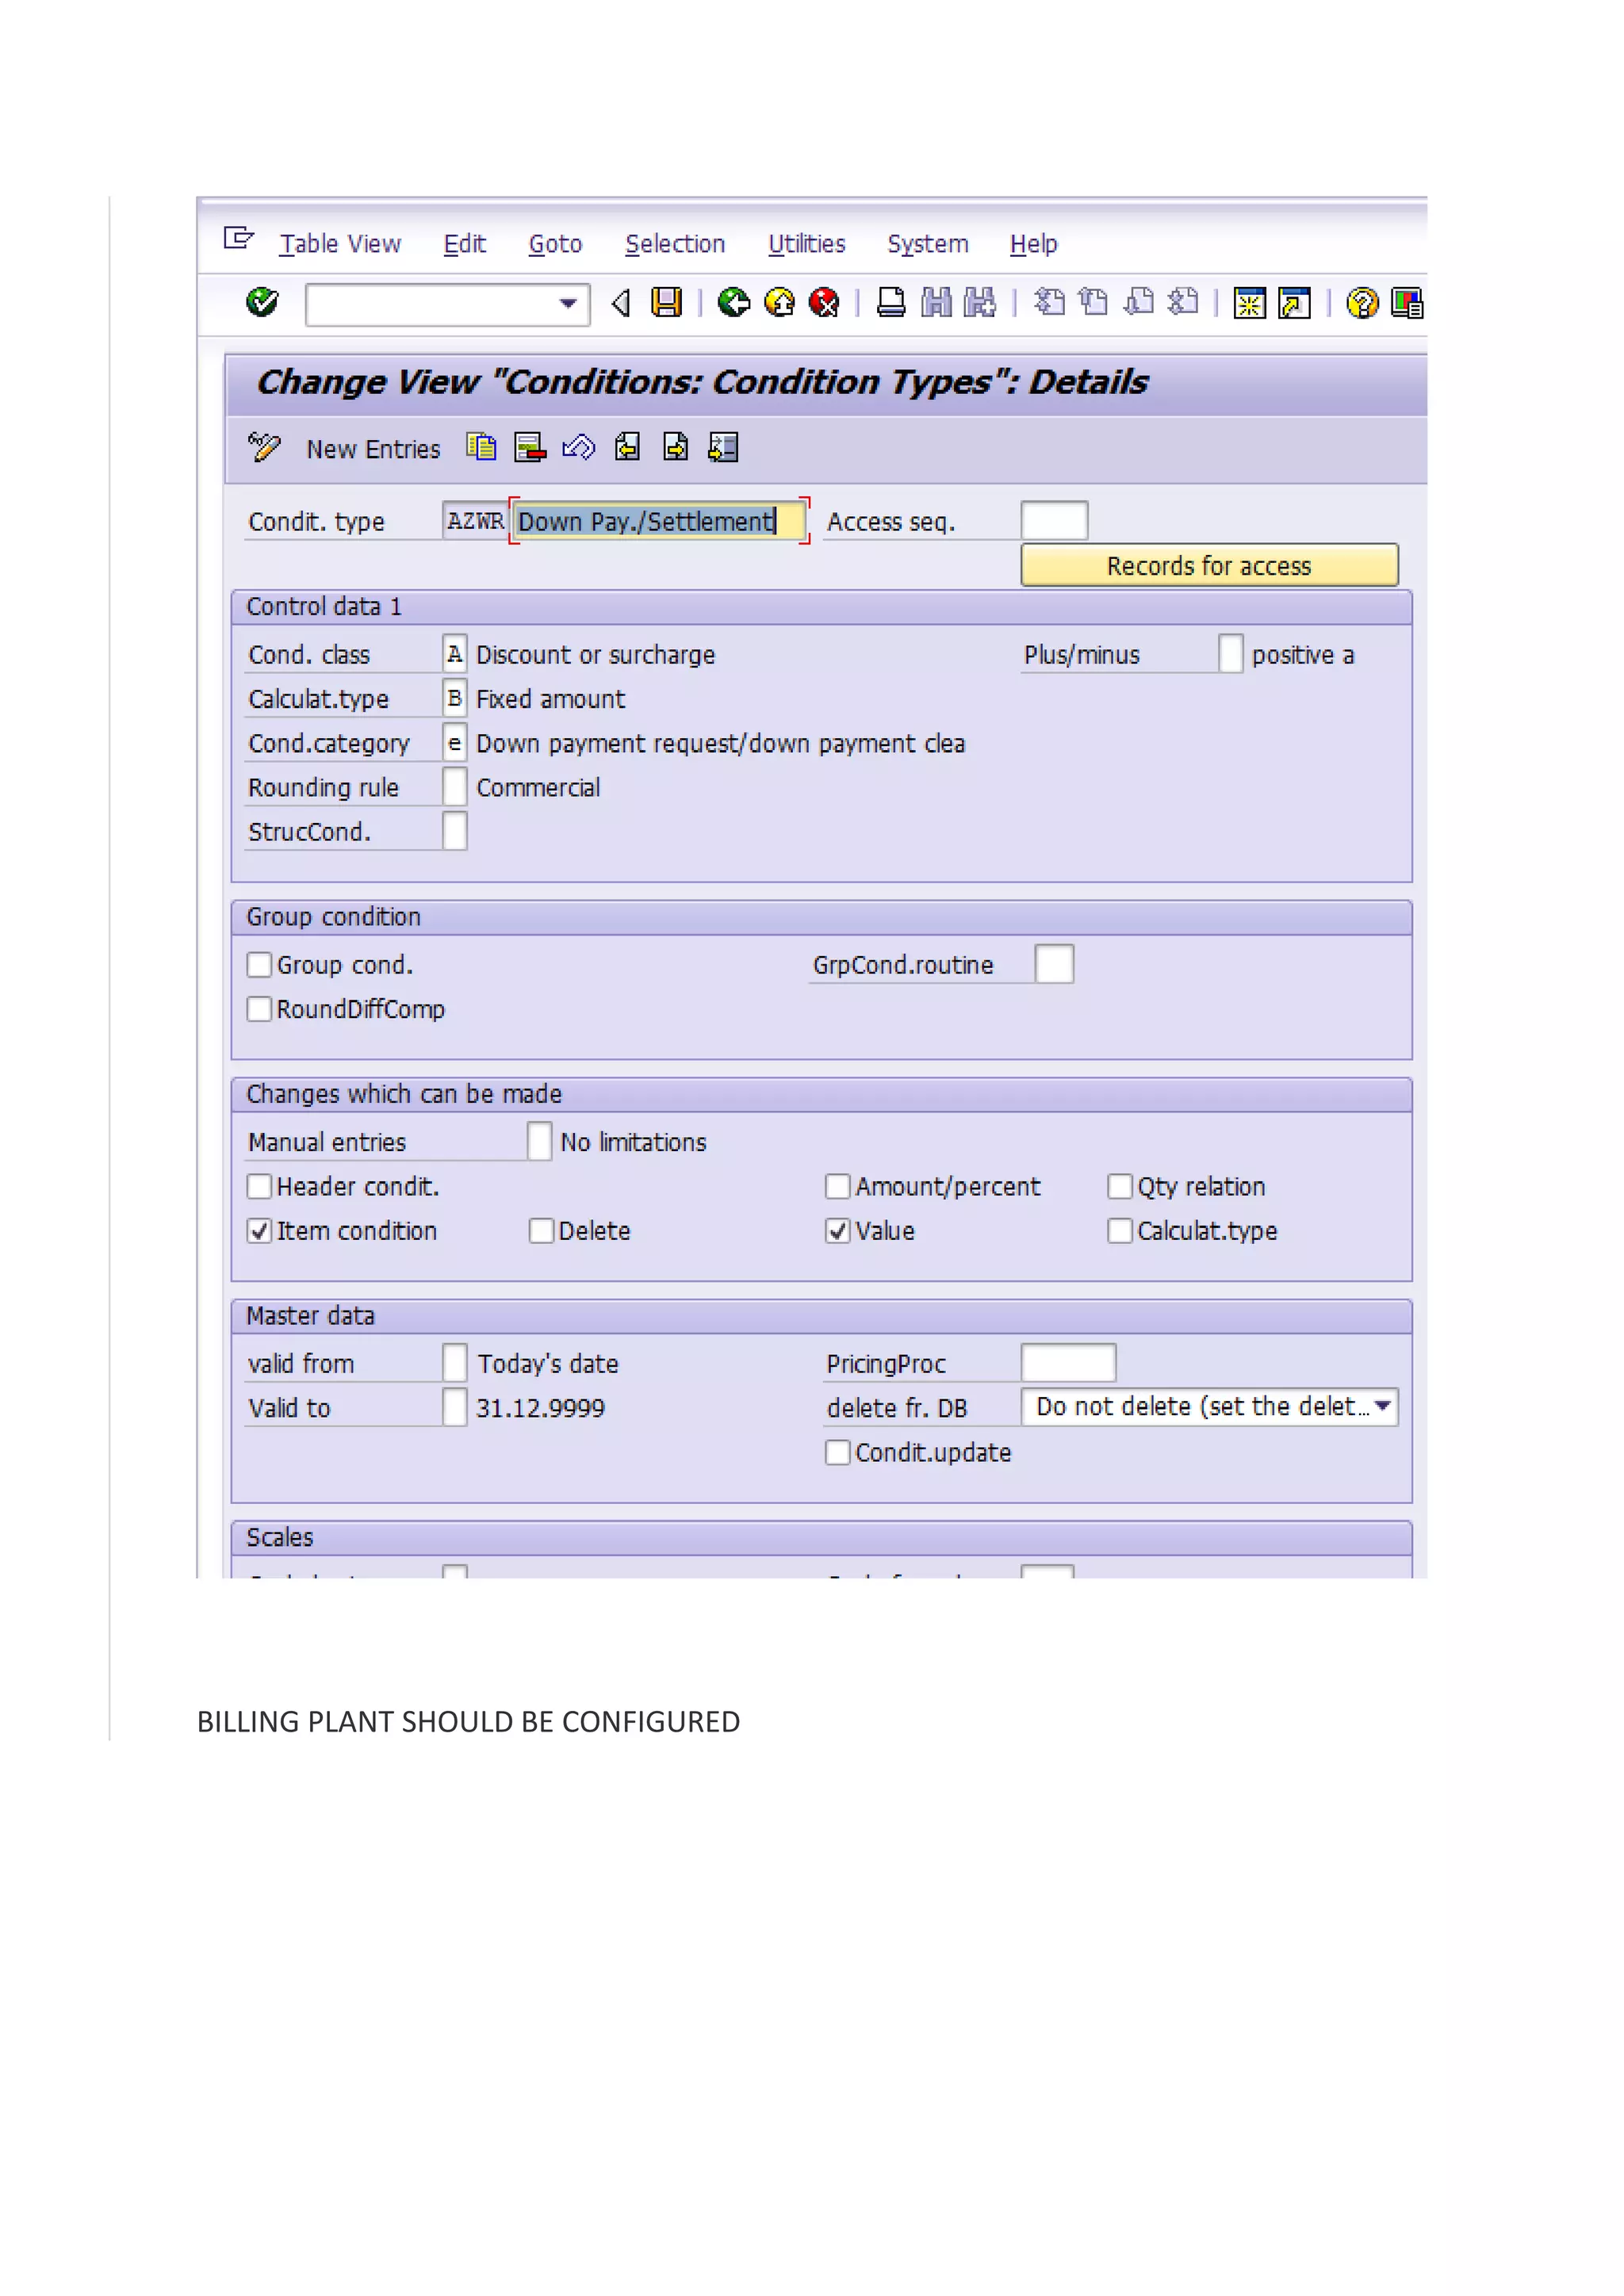Click the AZWR condition type field
The width and height of the screenshot is (1624, 2296).
click(x=475, y=521)
